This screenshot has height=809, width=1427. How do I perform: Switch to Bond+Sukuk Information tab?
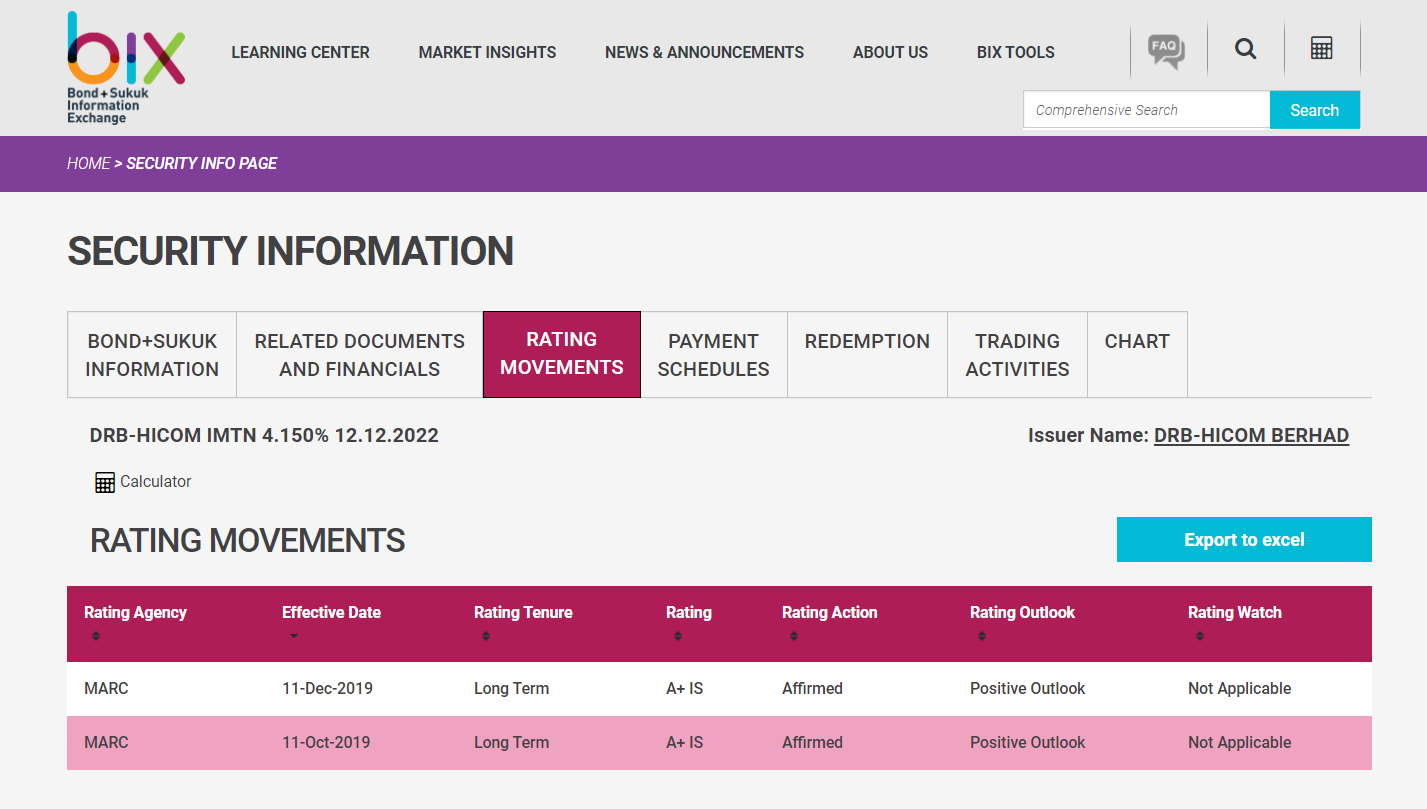[x=152, y=355]
